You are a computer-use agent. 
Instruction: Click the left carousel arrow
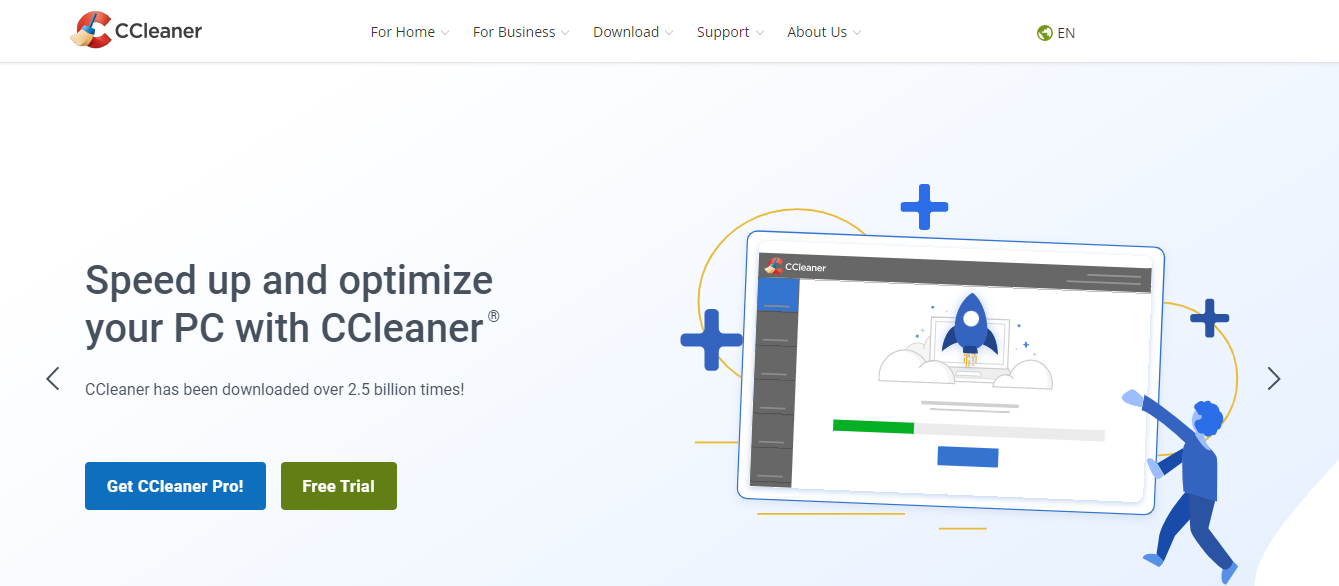click(52, 378)
